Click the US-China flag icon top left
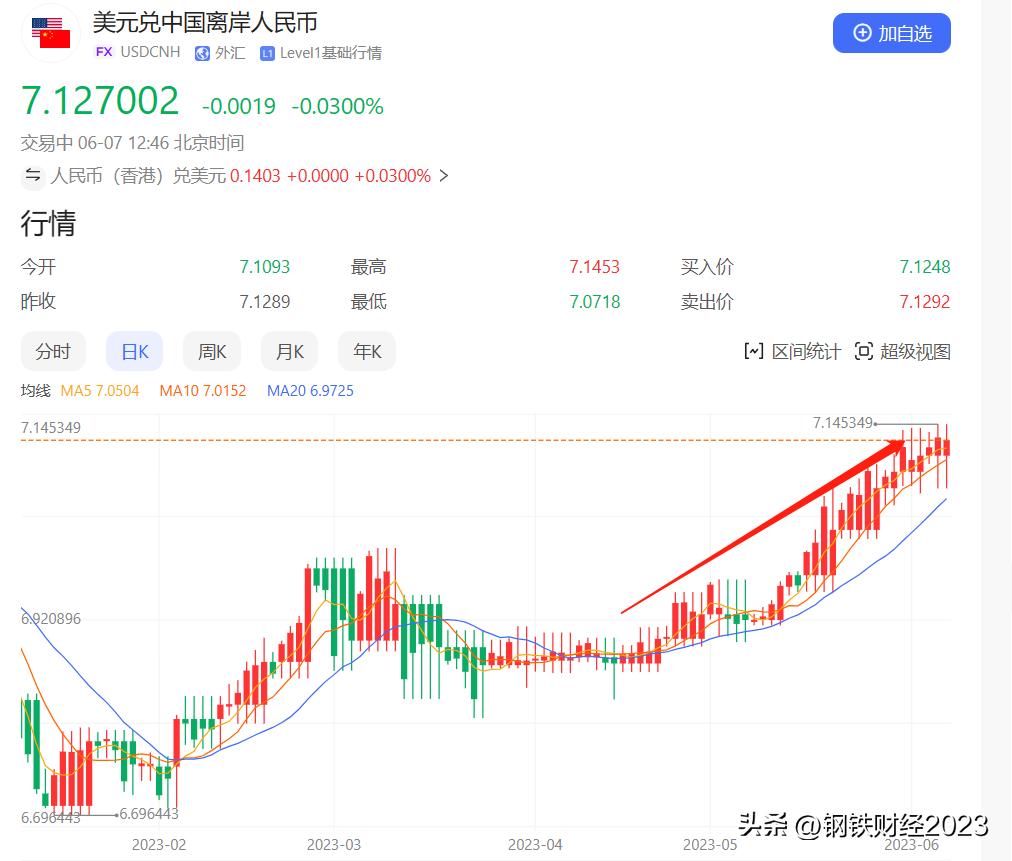 (49, 32)
